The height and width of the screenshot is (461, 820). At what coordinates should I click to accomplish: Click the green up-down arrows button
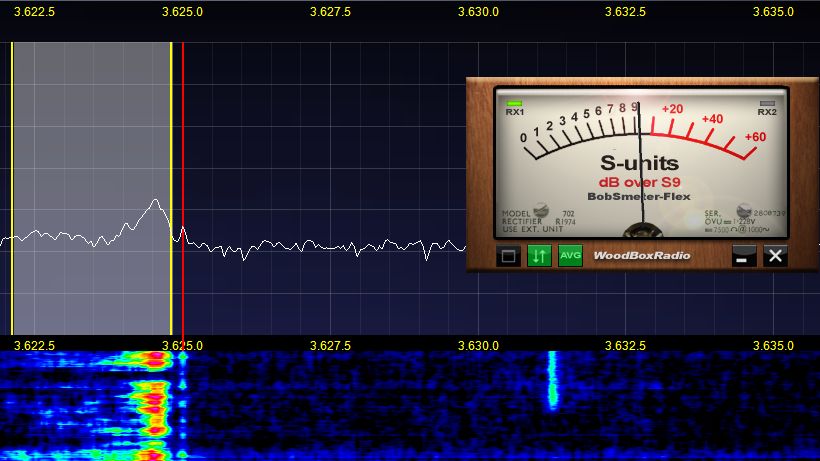tap(539, 255)
